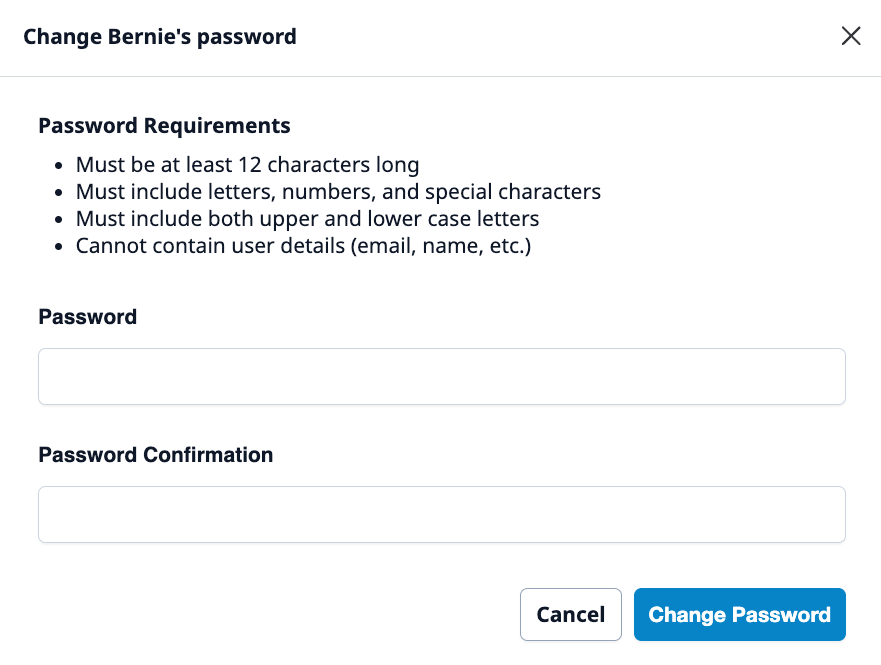The width and height of the screenshot is (881, 665).
Task: Click the "Cannot contain user details" requirement
Action: 303,246
